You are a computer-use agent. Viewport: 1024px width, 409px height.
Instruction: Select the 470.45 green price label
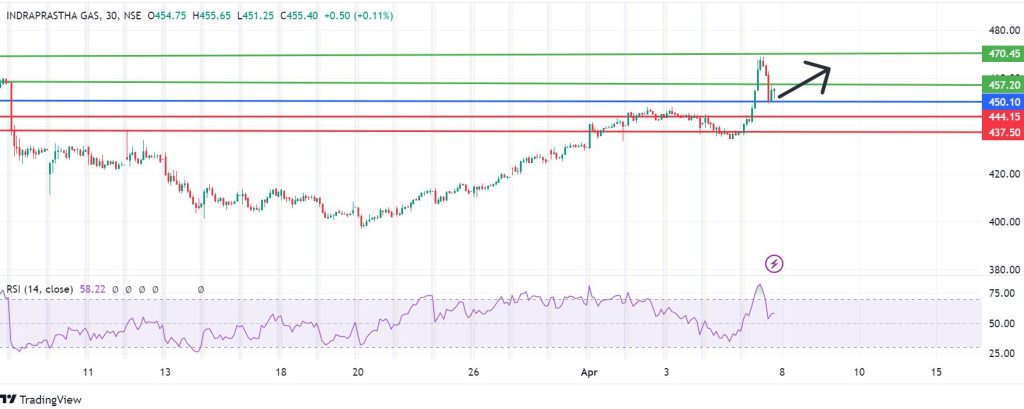click(1002, 53)
